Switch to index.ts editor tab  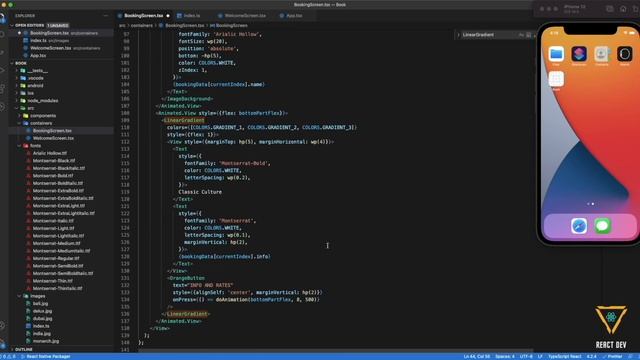[191, 16]
